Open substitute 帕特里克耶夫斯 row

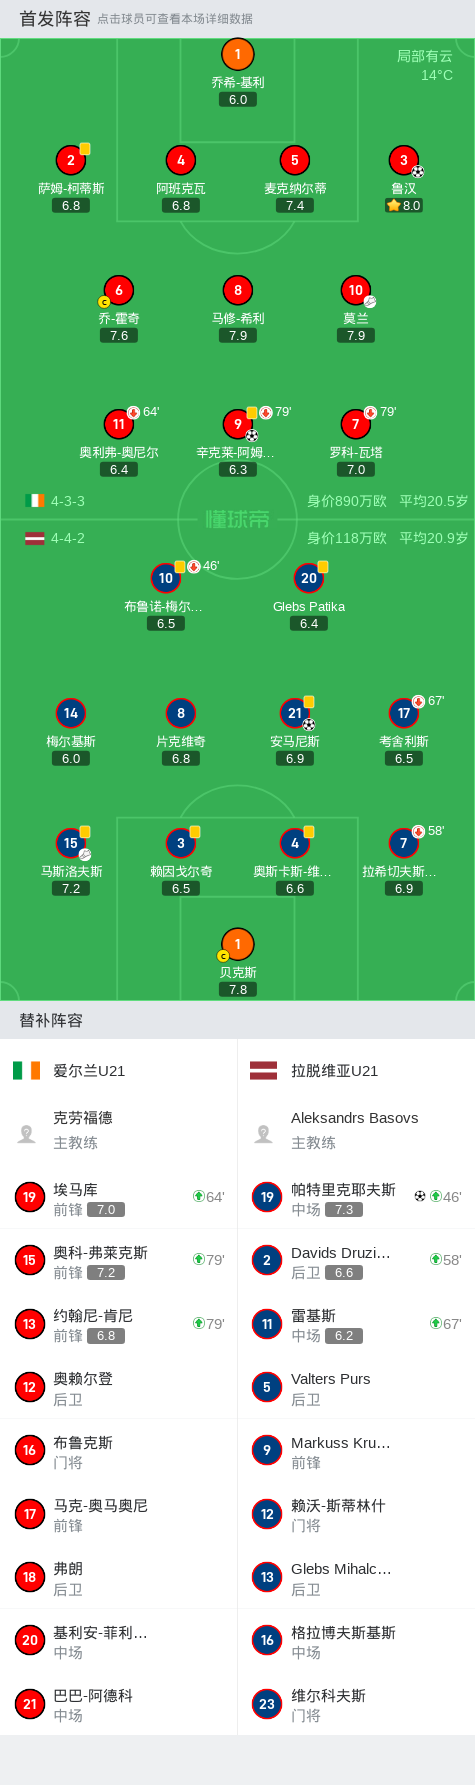coord(356,1197)
